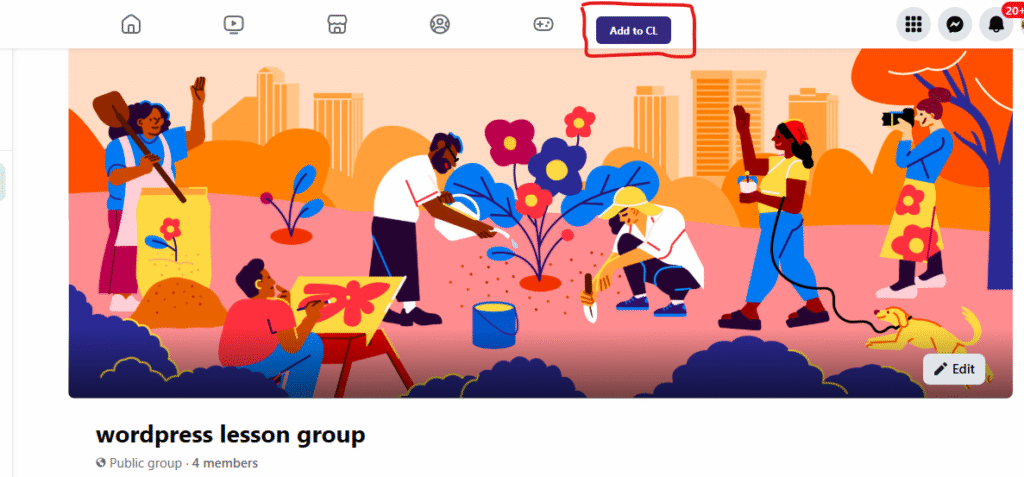This screenshot has width=1024, height=477.
Task: Open Messenger chats icon
Action: [x=954, y=25]
